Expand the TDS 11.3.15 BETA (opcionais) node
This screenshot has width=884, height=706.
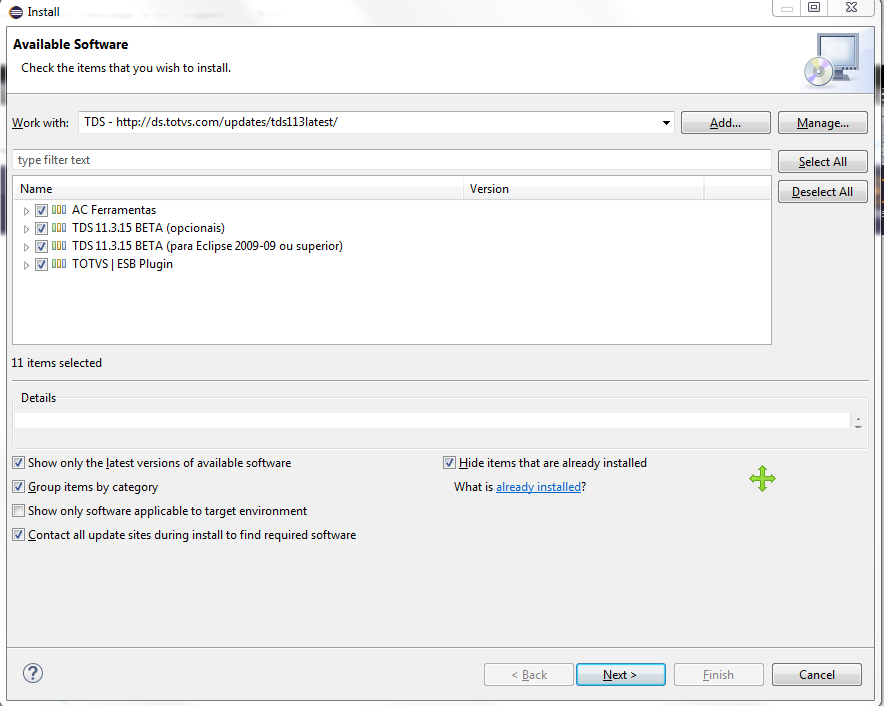click(x=26, y=229)
